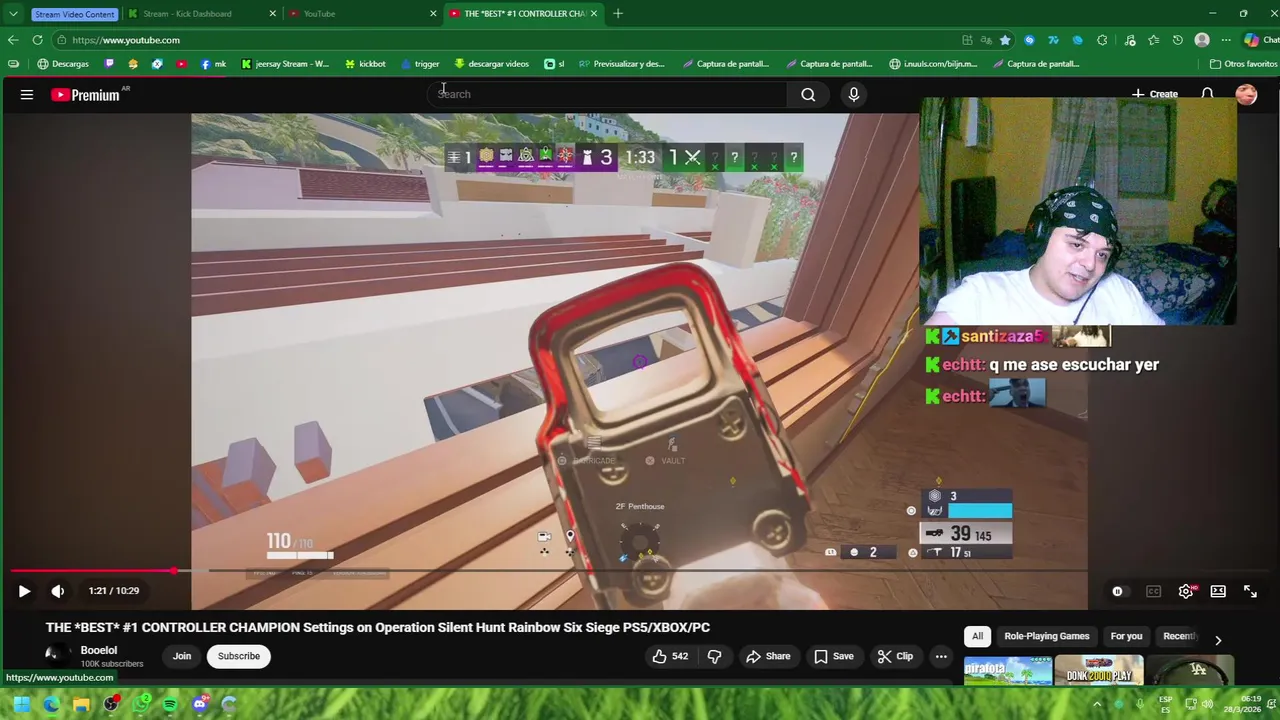Enter full screen mode
Viewport: 1280px width, 720px height.
(1250, 591)
